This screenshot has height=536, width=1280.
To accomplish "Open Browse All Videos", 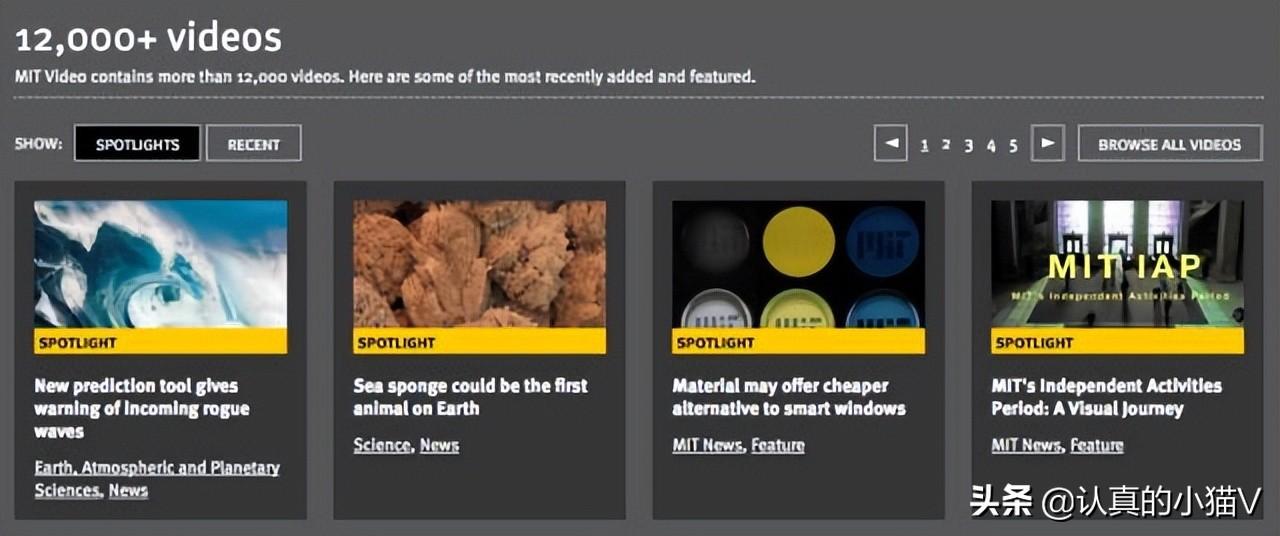I will [1170, 144].
